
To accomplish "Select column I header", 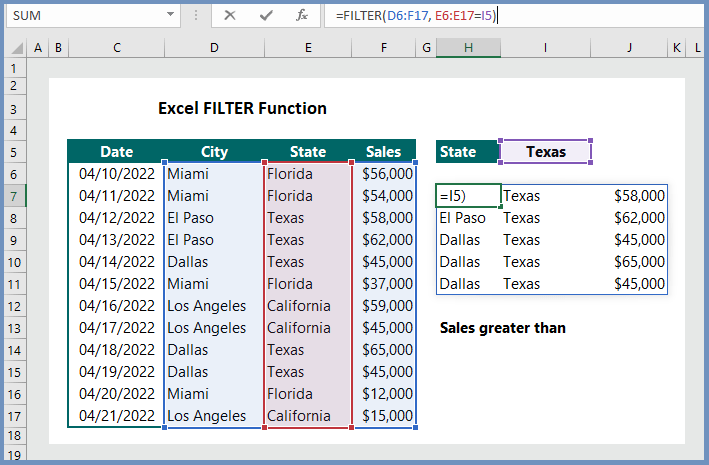I will [x=545, y=47].
